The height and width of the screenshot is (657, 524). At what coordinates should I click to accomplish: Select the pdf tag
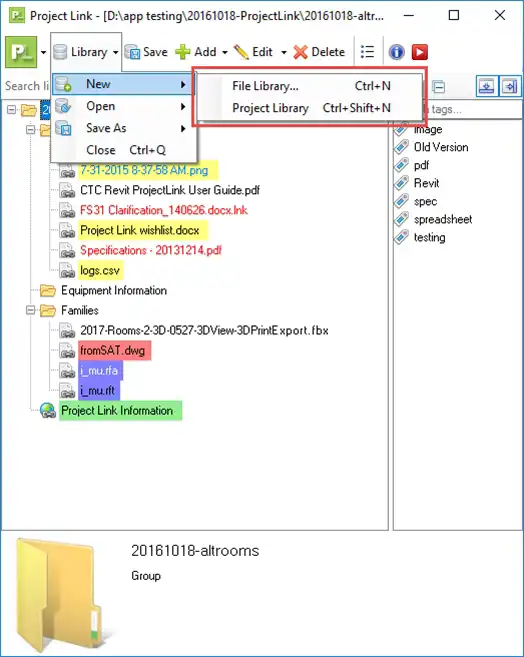421,165
